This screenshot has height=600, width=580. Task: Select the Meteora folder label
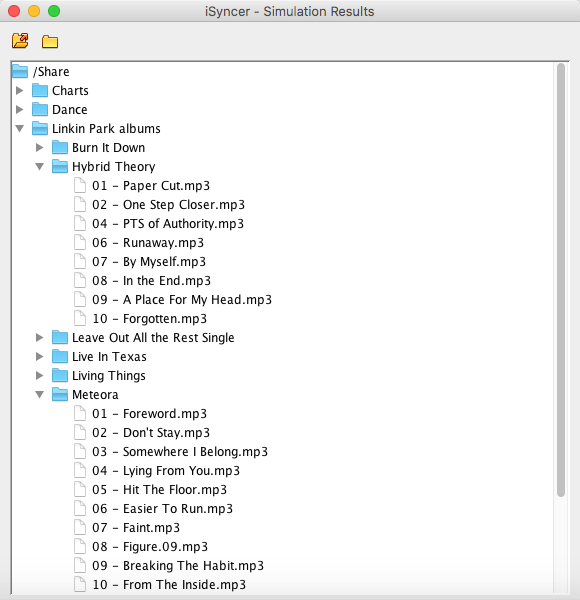click(x=95, y=395)
